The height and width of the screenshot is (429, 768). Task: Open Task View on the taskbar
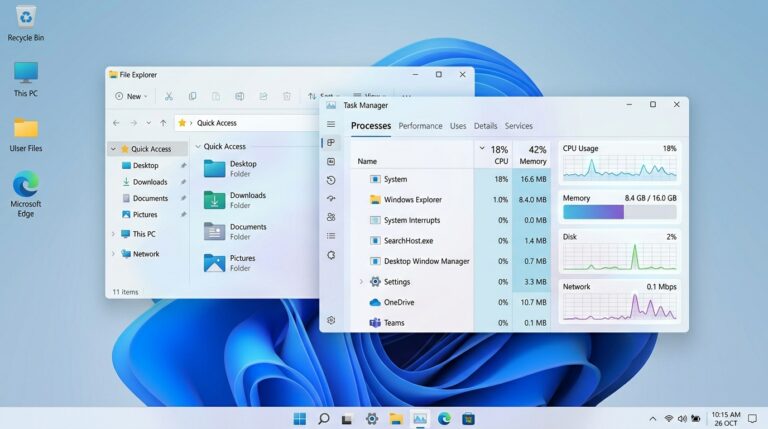(x=347, y=419)
